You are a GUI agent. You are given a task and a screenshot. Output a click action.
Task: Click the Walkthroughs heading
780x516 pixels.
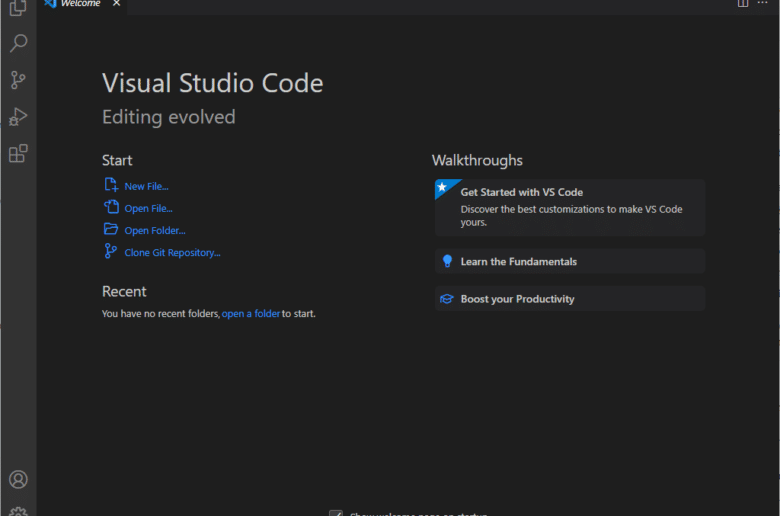(477, 160)
